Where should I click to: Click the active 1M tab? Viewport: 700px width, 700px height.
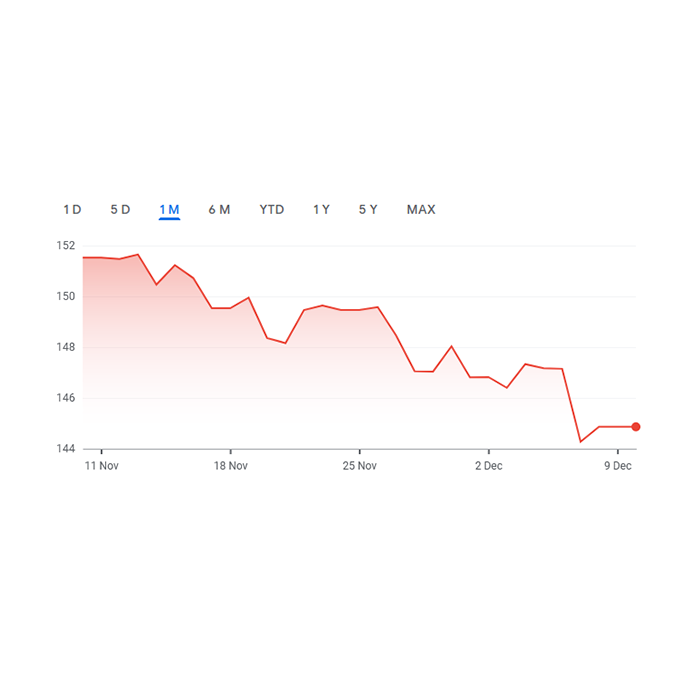point(169,210)
